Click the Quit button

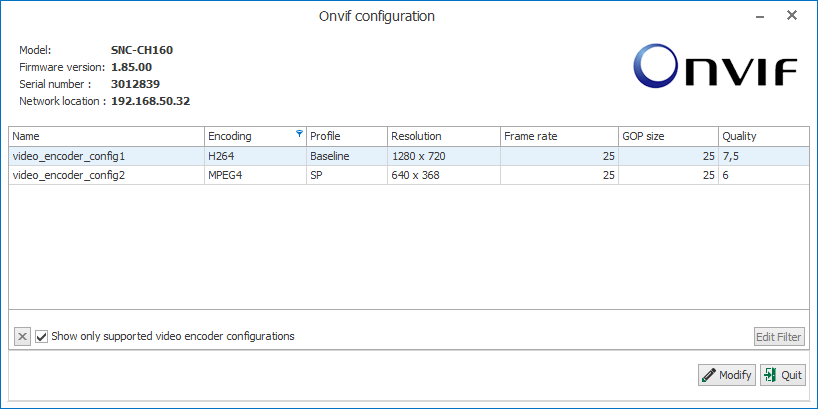point(783,375)
